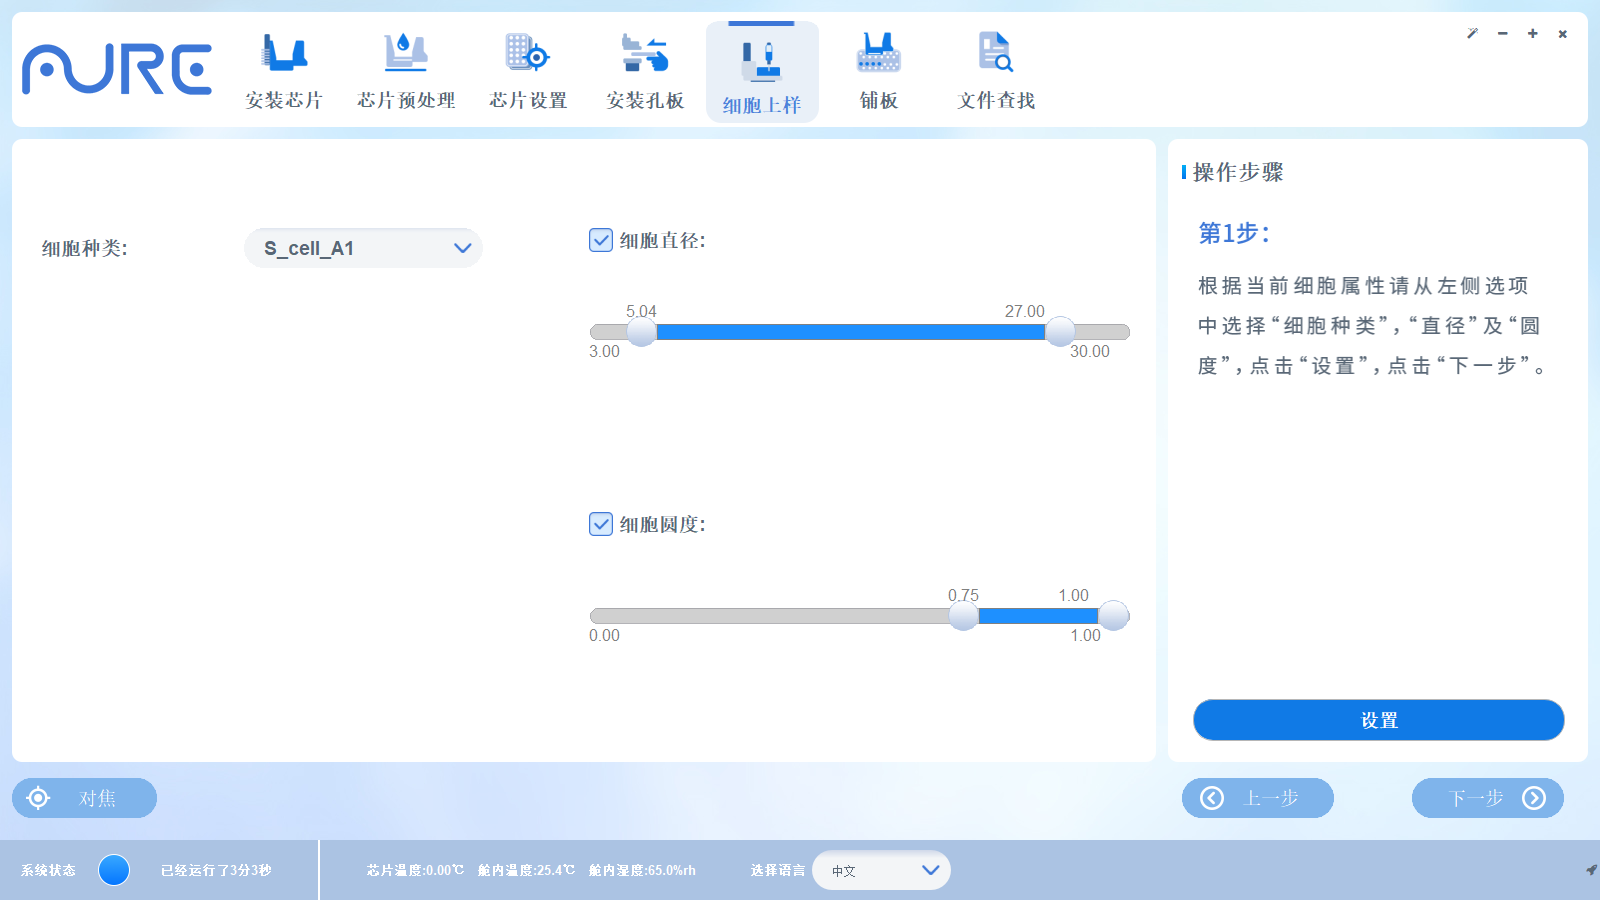Switch to the 细胞上样 tab
1600x900 pixels.
point(762,72)
